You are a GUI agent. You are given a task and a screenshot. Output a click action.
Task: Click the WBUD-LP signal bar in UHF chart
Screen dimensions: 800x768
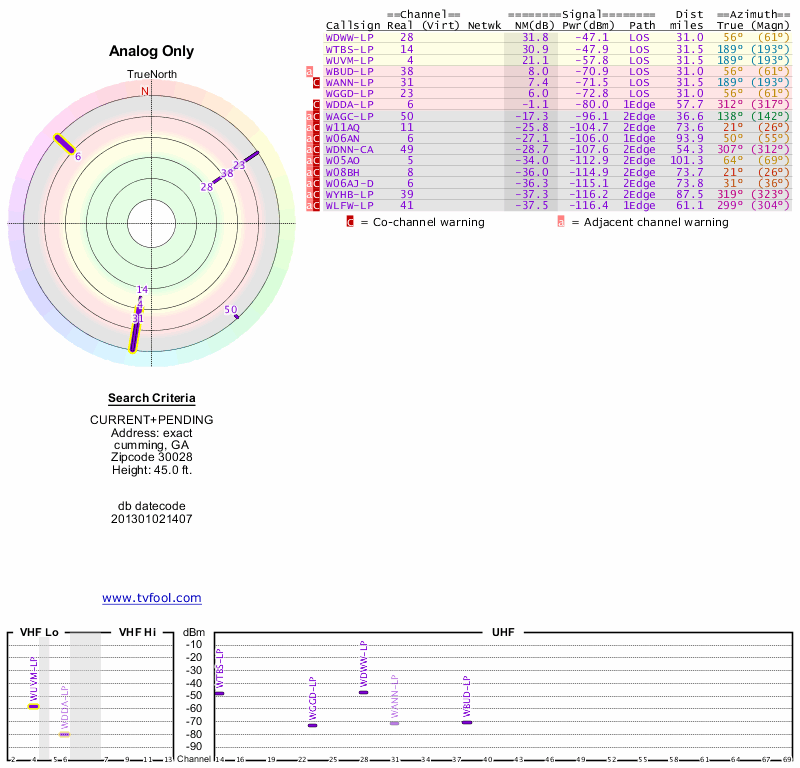(466, 722)
